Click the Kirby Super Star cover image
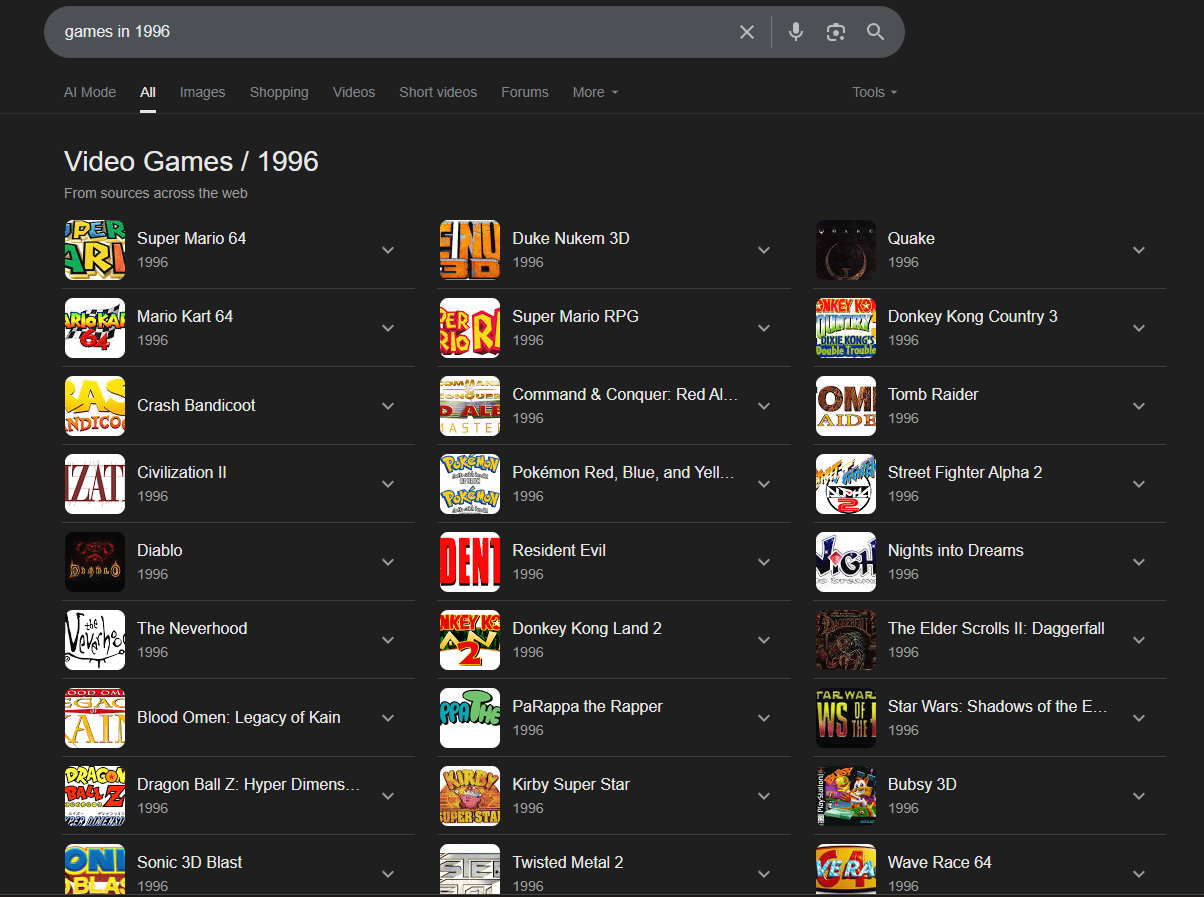This screenshot has height=897, width=1204. click(470, 796)
